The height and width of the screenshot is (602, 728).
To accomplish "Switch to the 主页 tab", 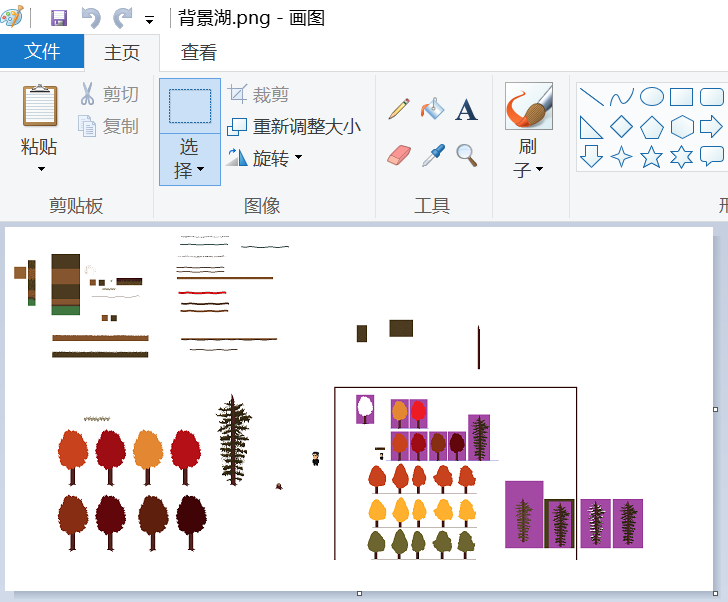I will [122, 52].
